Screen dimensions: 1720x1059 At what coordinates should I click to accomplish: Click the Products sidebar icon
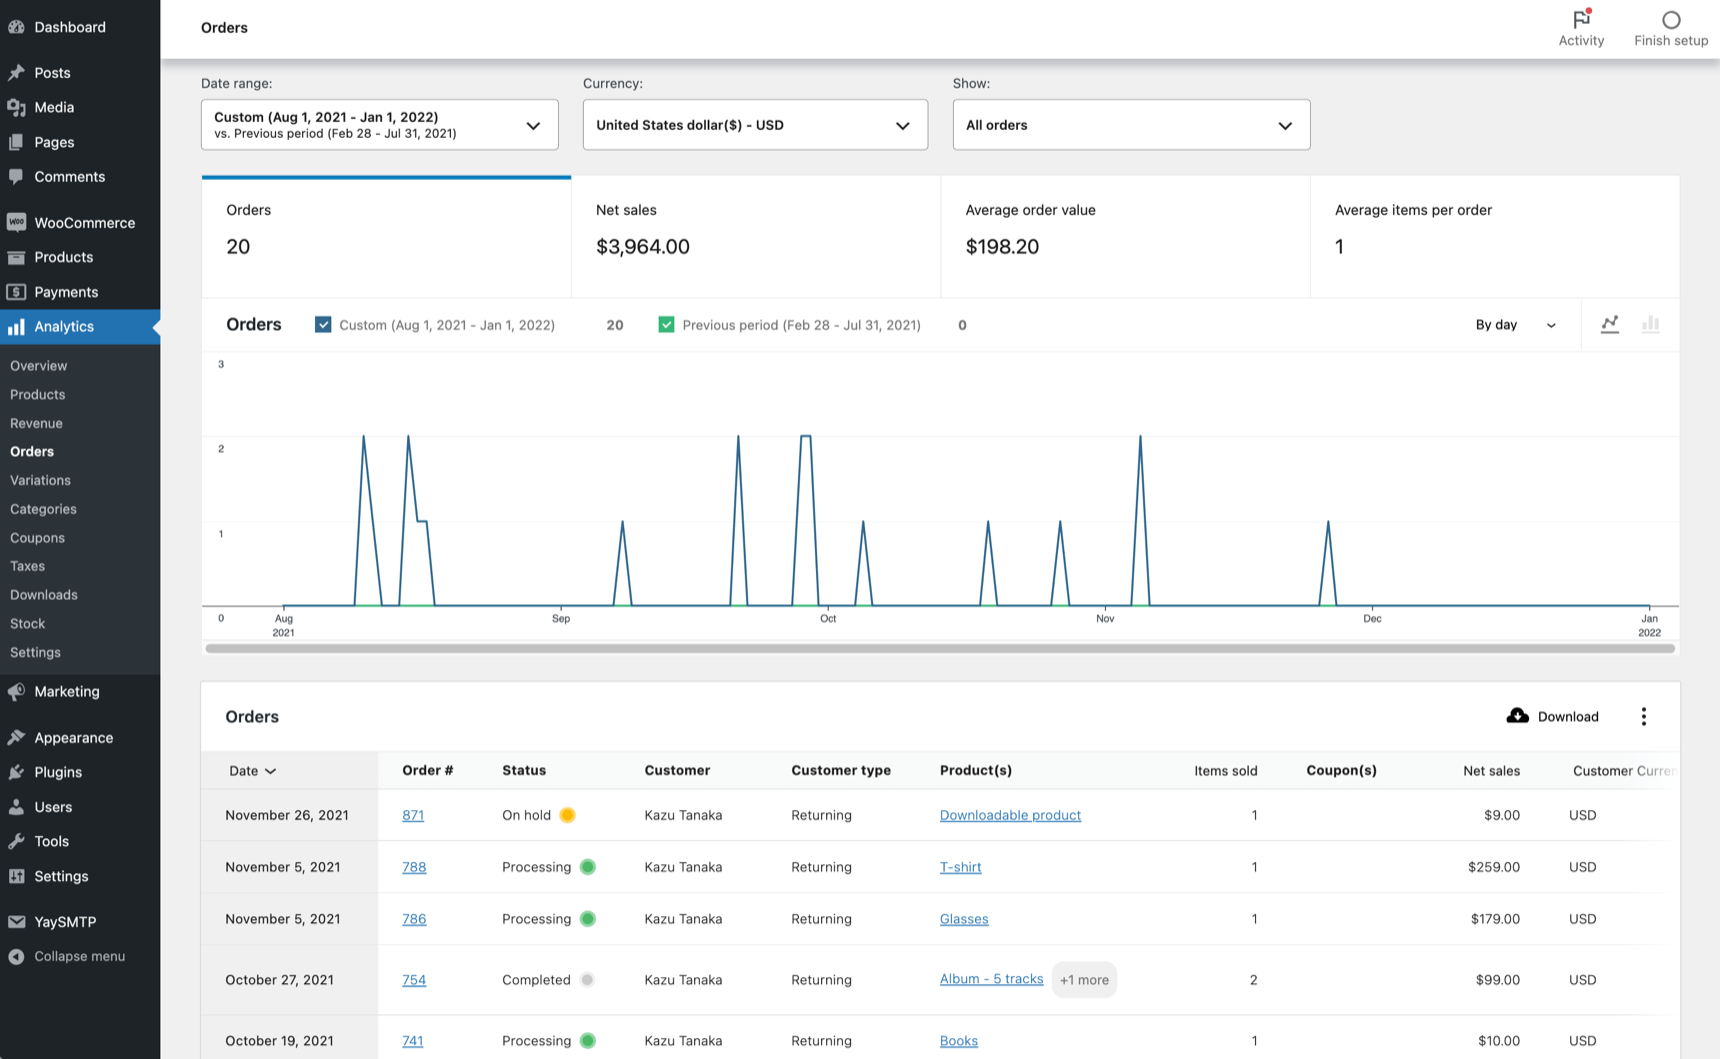17,257
